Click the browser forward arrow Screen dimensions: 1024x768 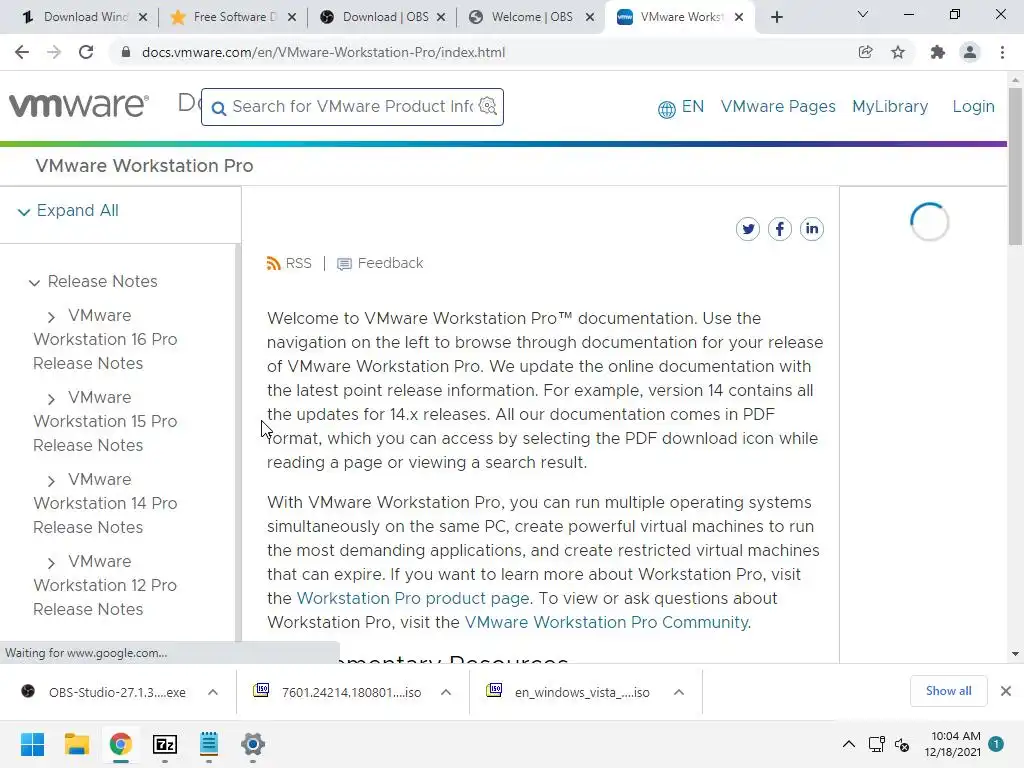pos(54,52)
